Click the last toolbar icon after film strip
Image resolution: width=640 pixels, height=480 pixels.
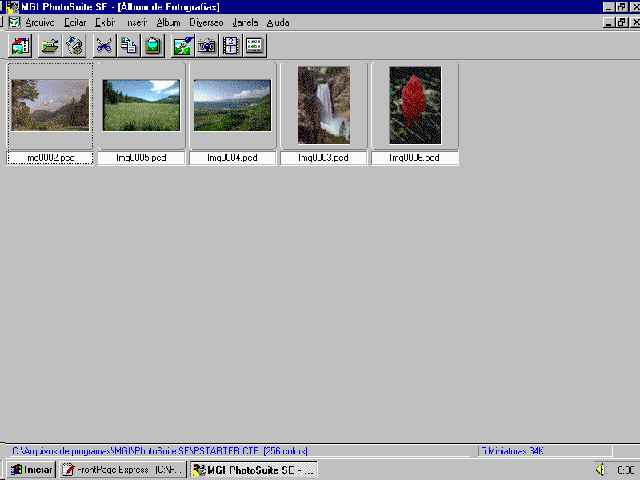255,45
